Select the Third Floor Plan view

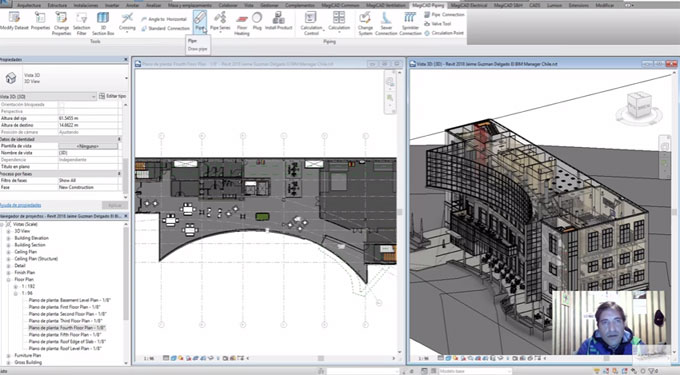pos(66,321)
